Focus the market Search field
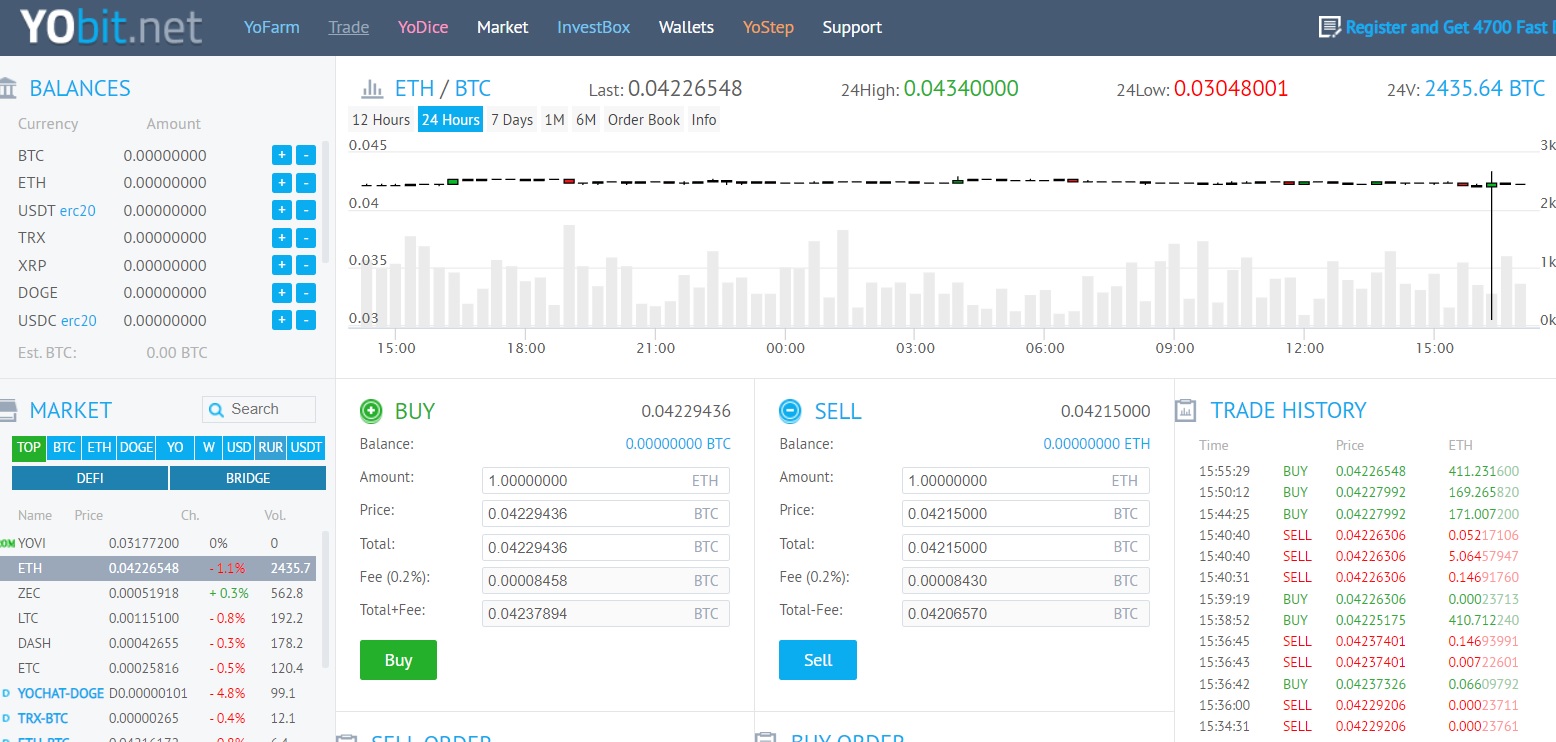This screenshot has height=742, width=1556. tap(259, 409)
